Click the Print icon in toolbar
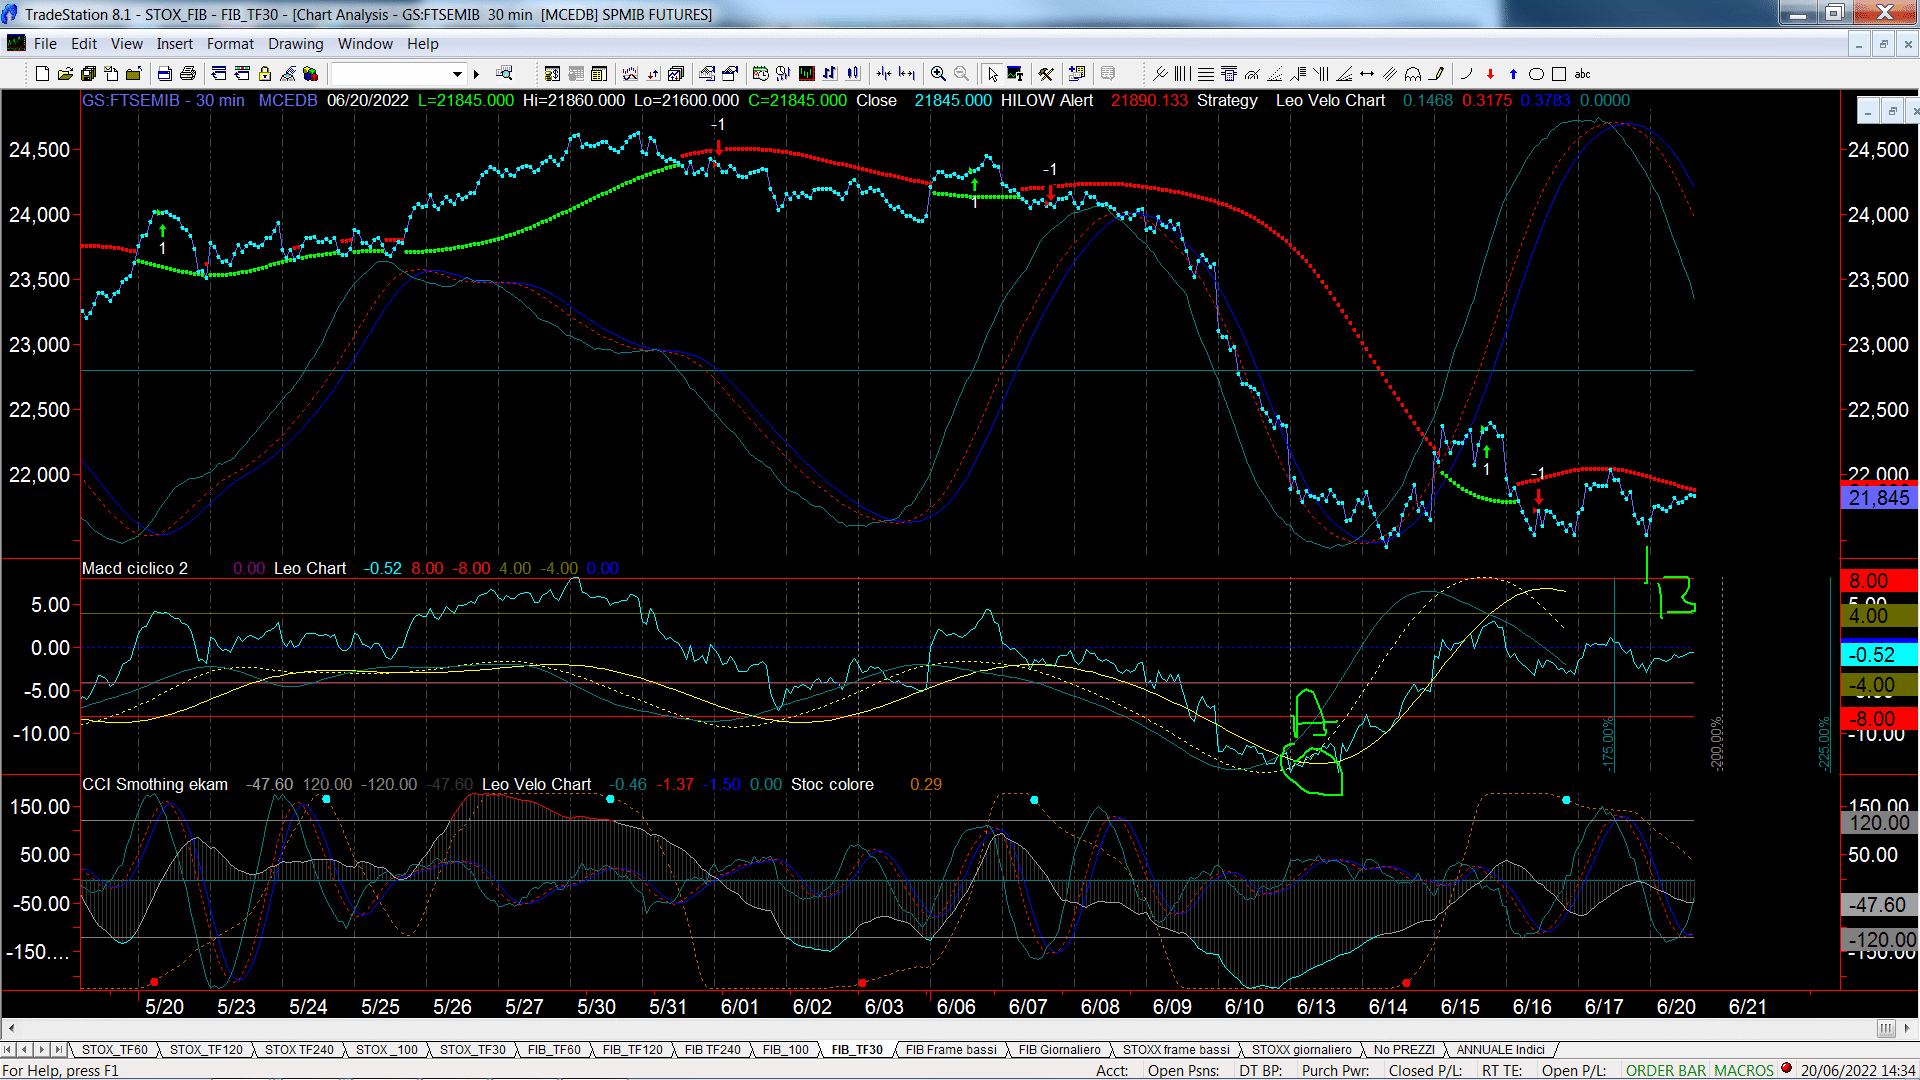The image size is (1920, 1080). click(187, 74)
